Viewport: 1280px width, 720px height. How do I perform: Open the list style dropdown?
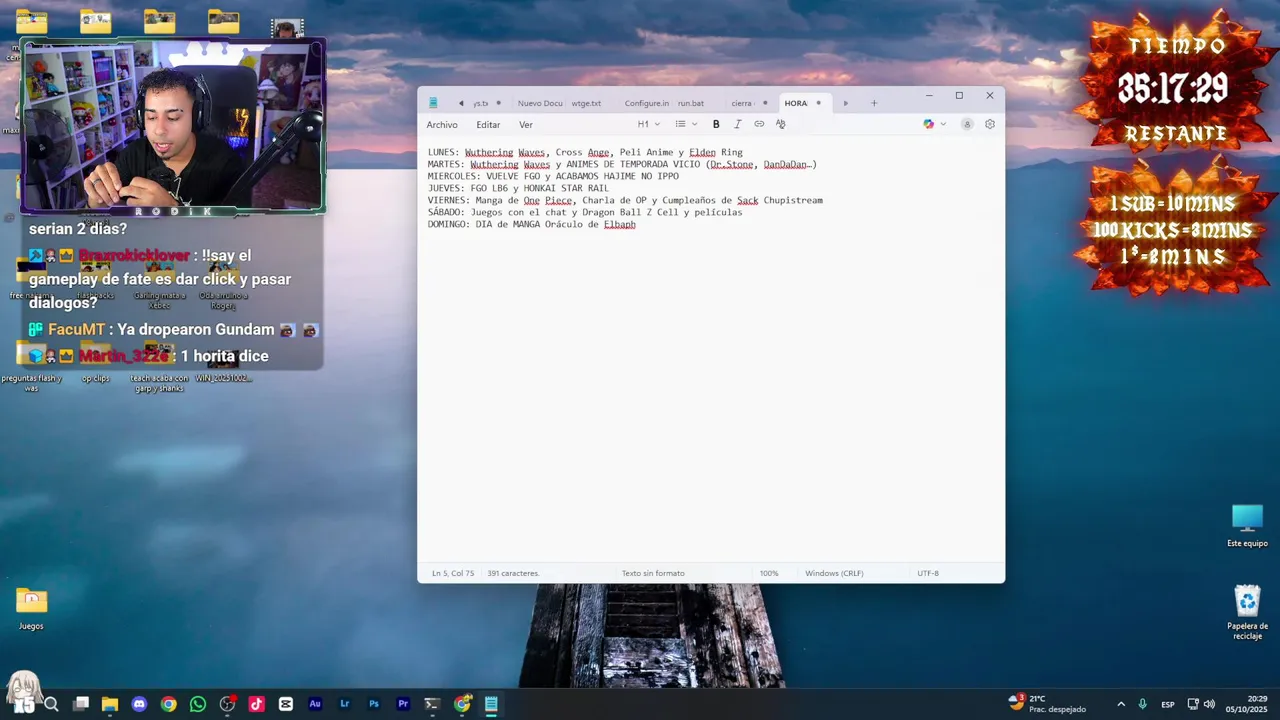pos(686,124)
